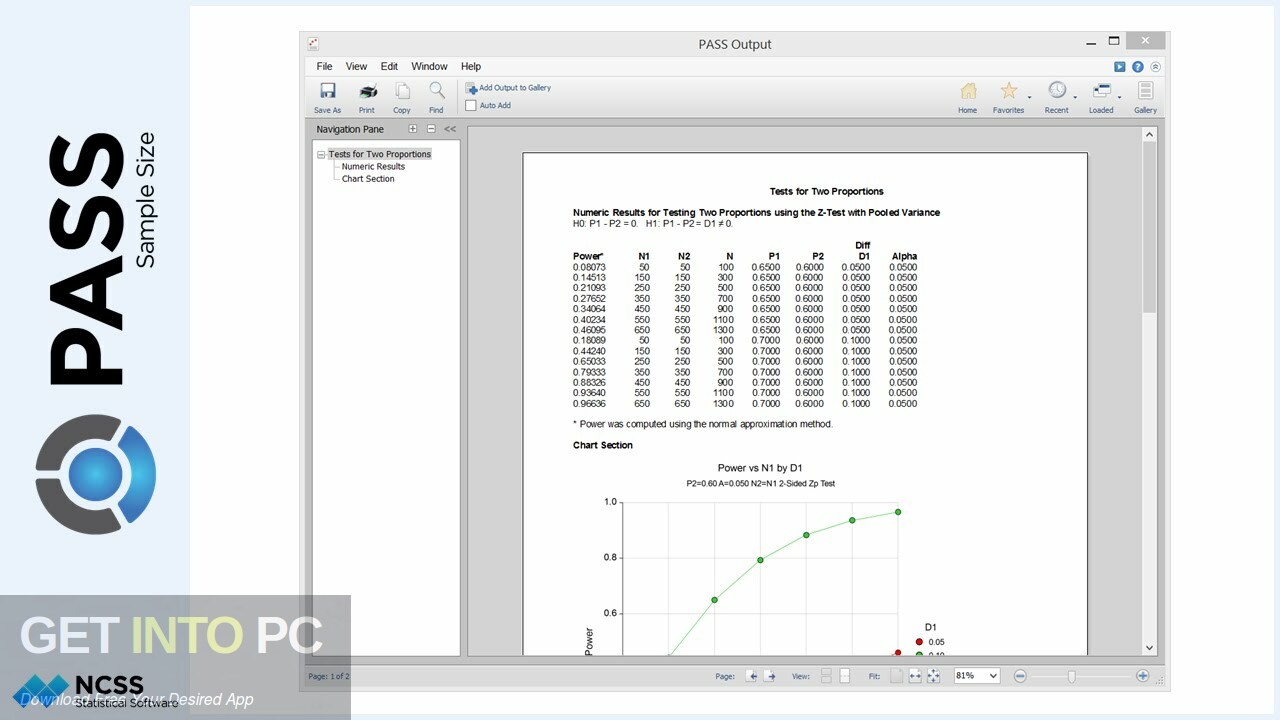Click the PASS Output window icon
This screenshot has height=720, width=1280.
tap(314, 44)
